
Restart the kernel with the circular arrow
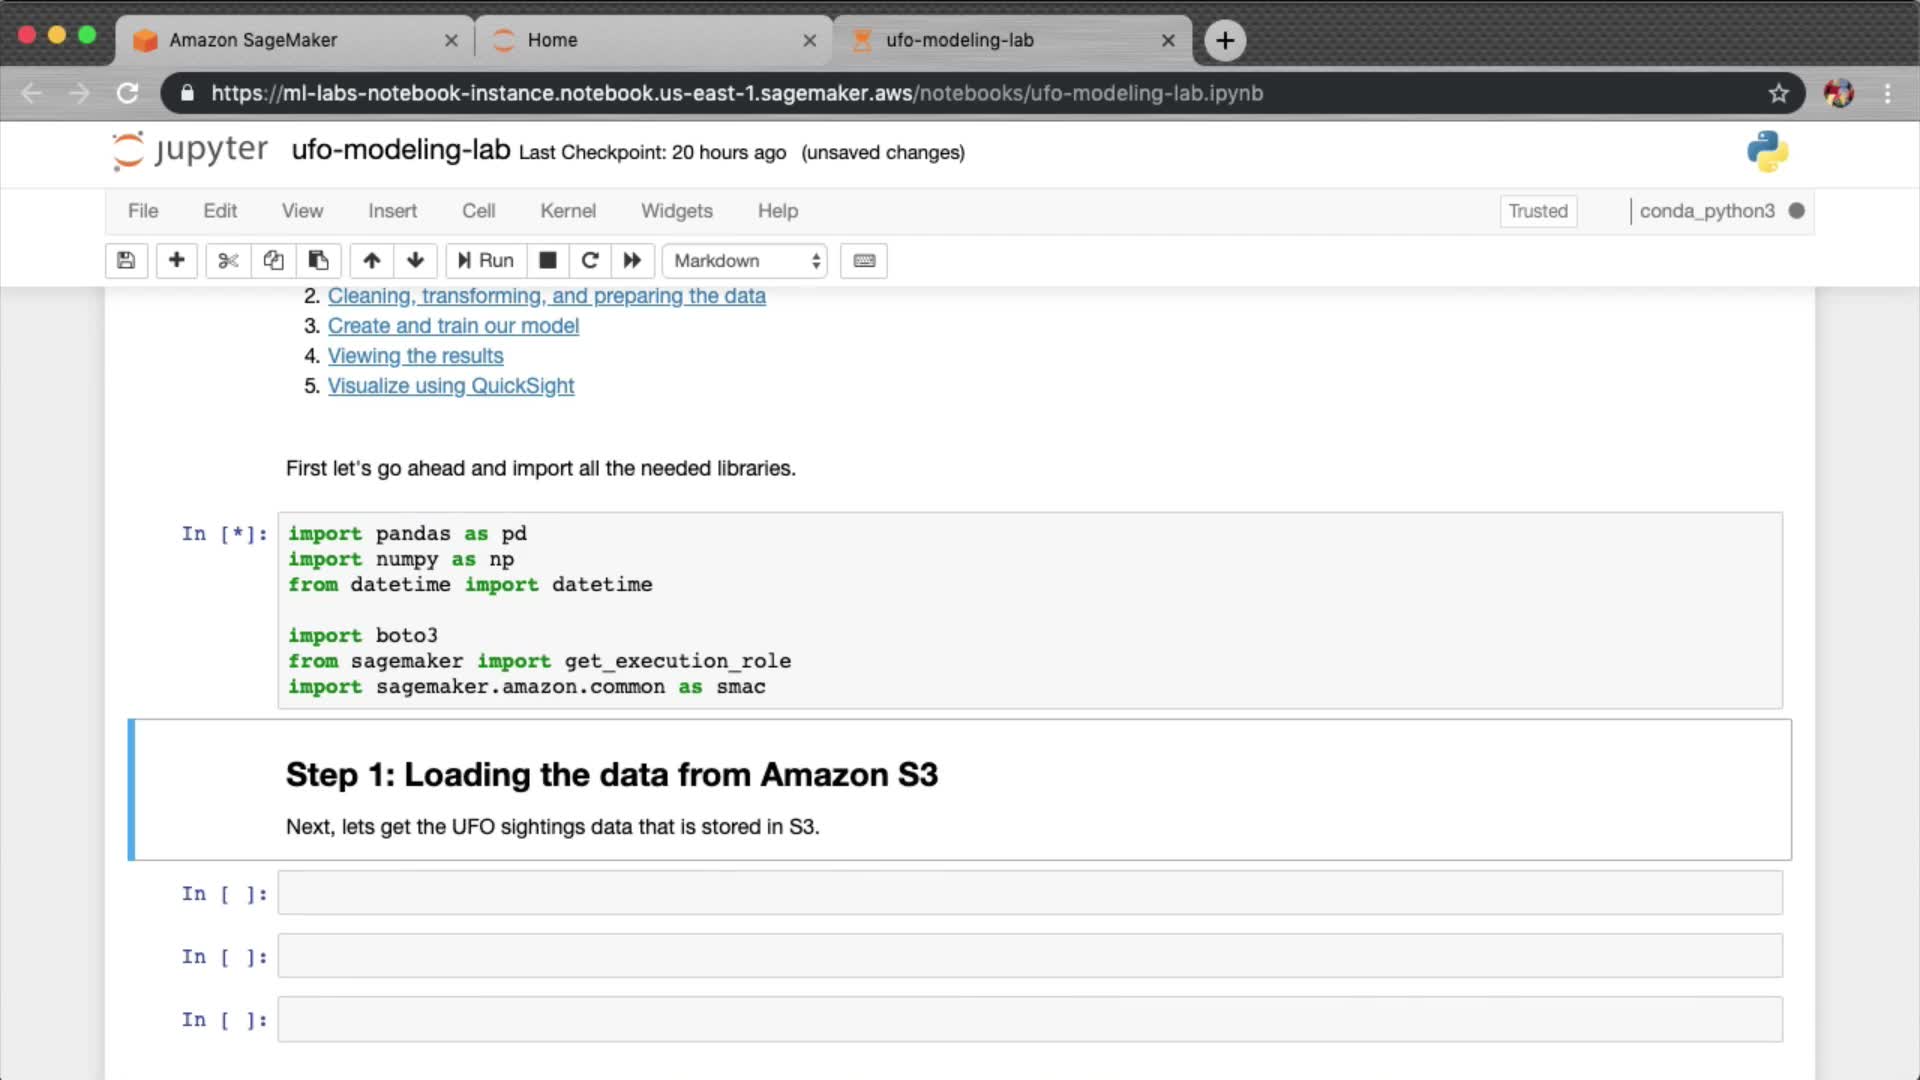click(590, 261)
